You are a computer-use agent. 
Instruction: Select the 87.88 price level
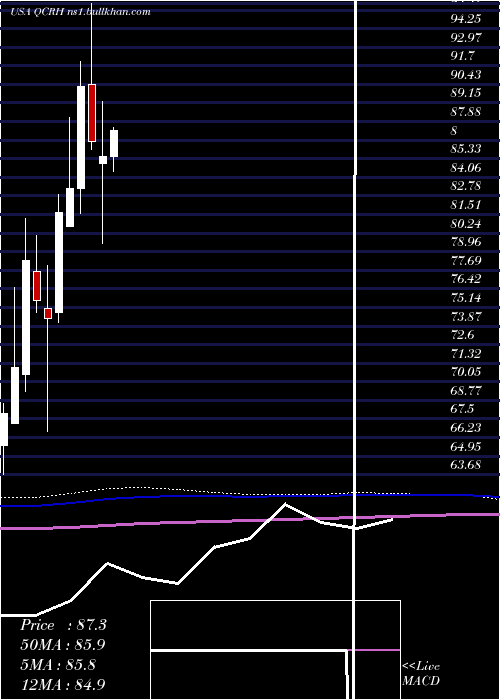tap(465, 112)
